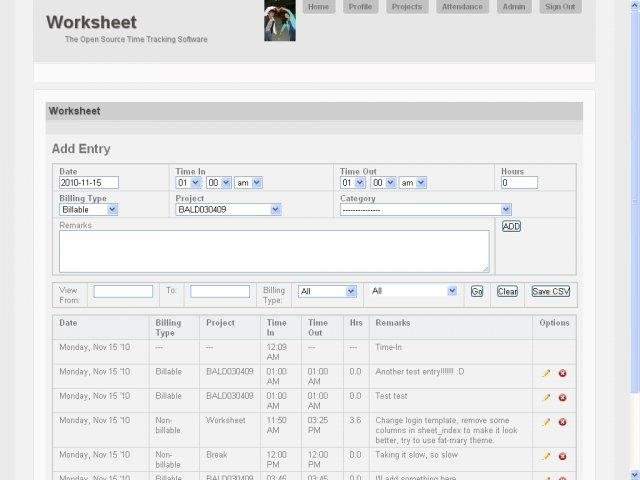Open the Time In minutes dropdown

click(219, 183)
